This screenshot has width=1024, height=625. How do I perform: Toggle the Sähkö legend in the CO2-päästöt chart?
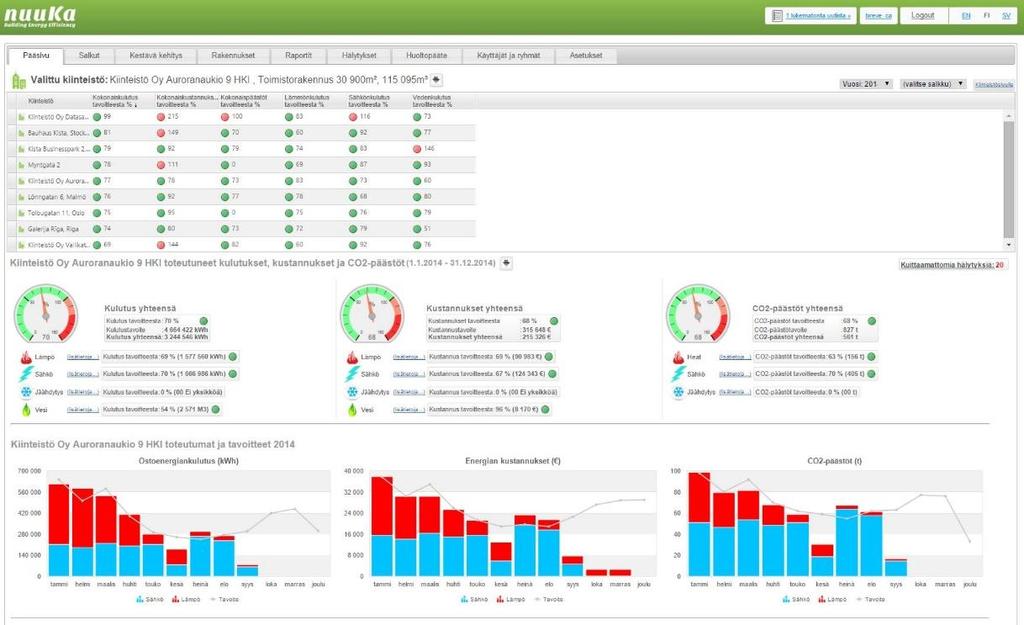click(x=796, y=600)
